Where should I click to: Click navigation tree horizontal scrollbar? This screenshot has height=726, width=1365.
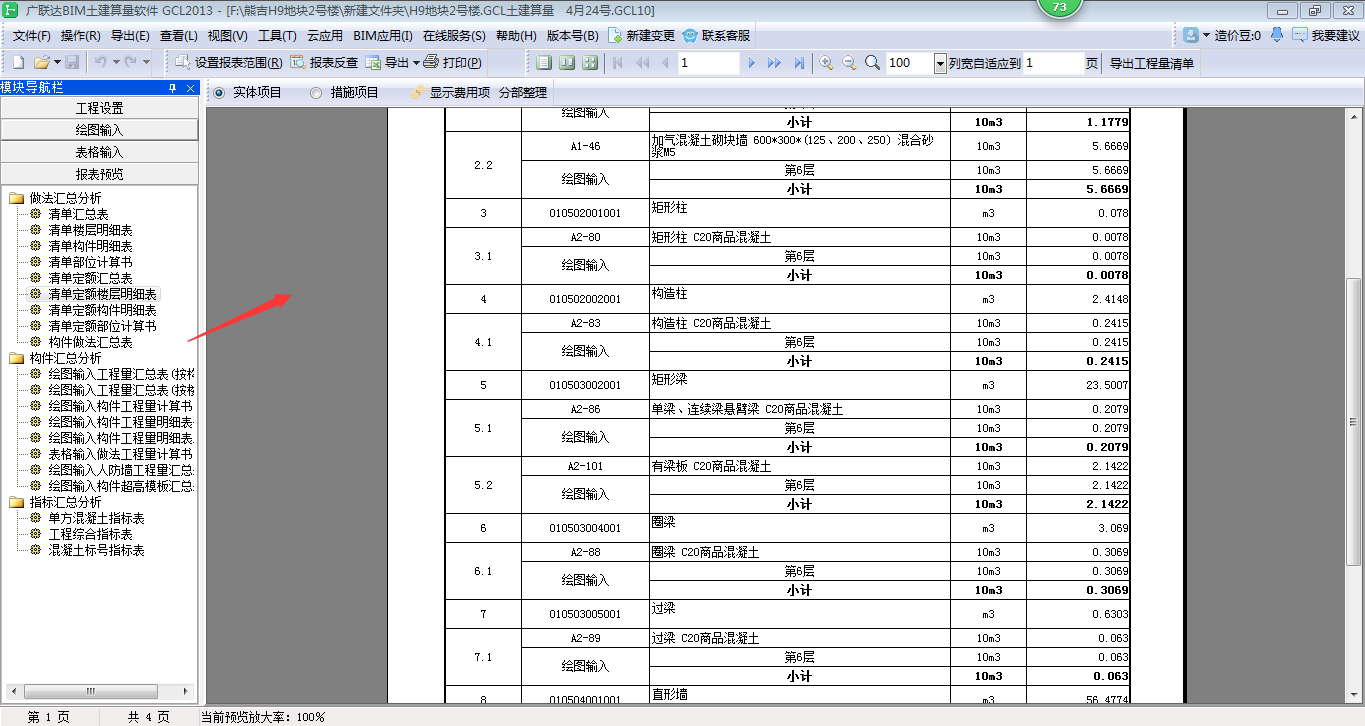click(x=89, y=691)
